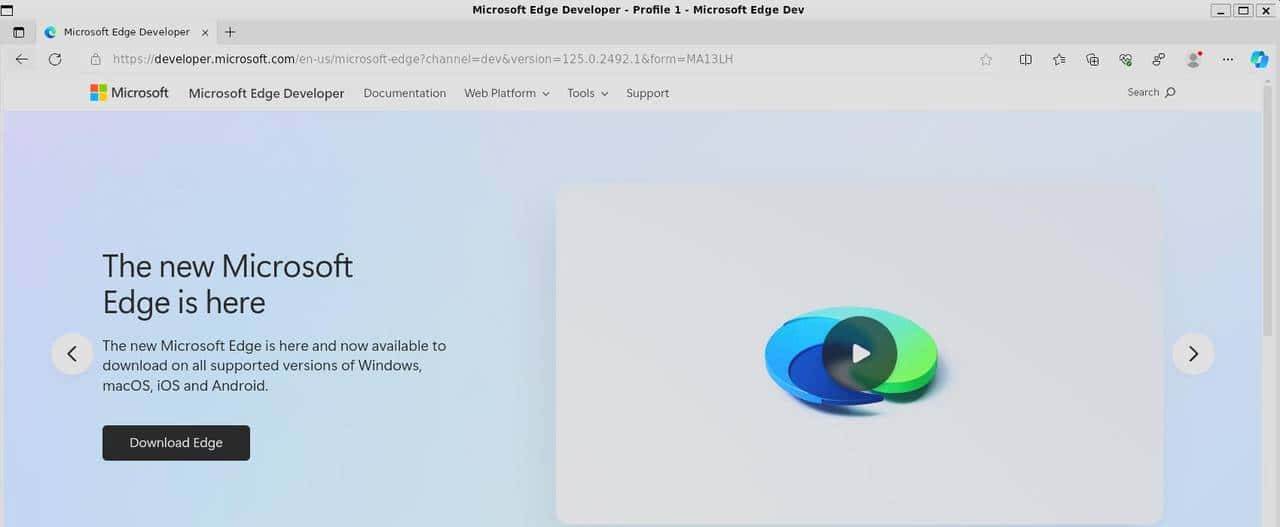Viewport: 1280px width, 527px height.
Task: Open the Documentation nav item
Action: (405, 93)
